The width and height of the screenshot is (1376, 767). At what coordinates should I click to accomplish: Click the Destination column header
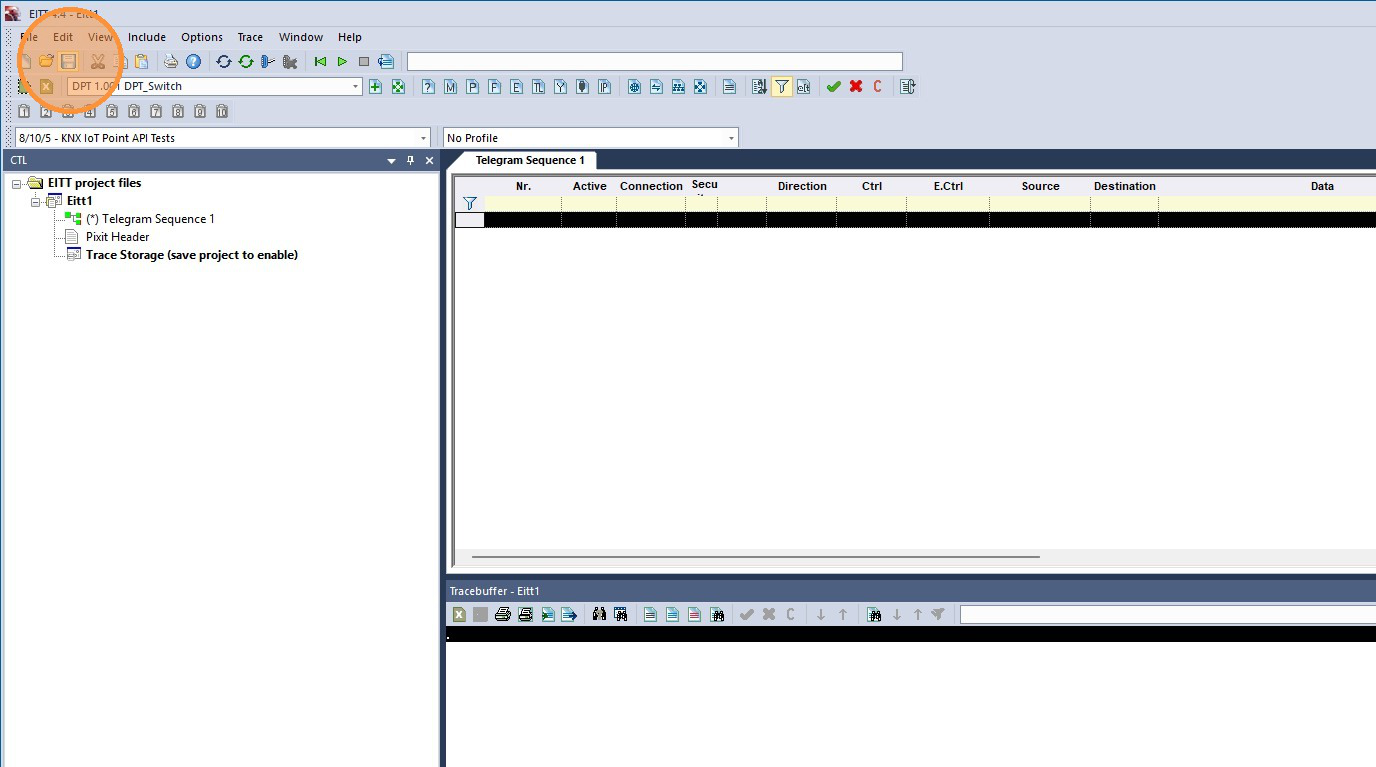pyautogui.click(x=1124, y=186)
